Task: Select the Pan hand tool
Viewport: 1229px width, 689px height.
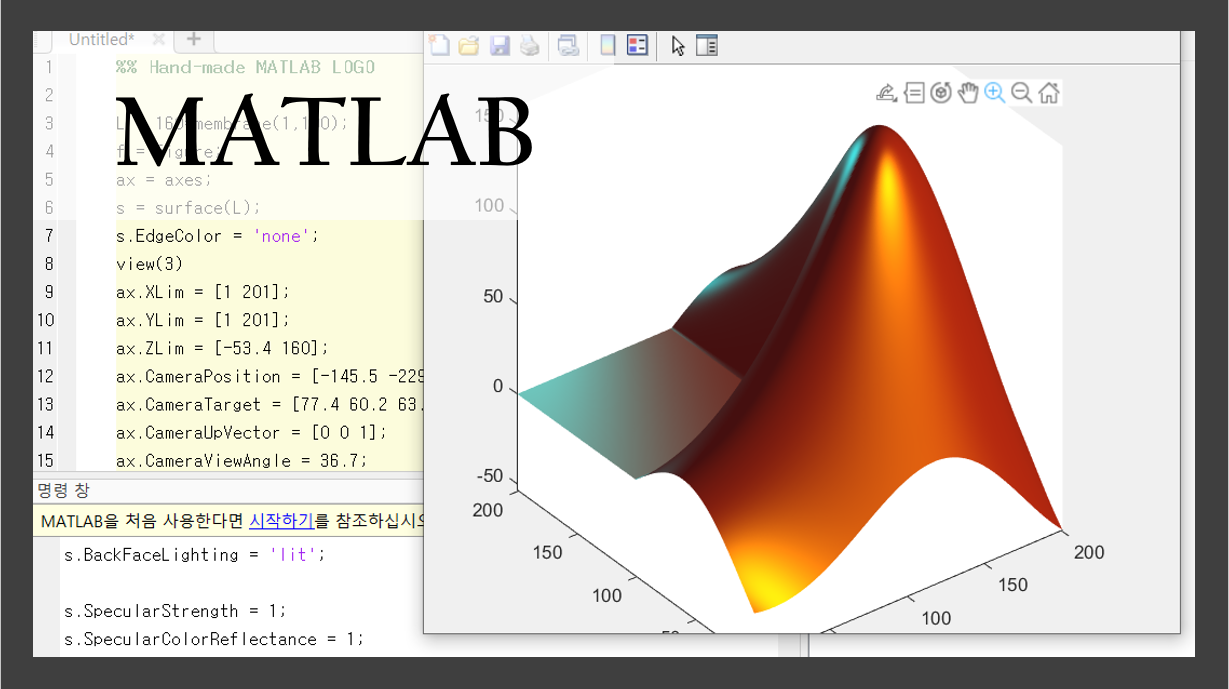Action: (x=968, y=93)
